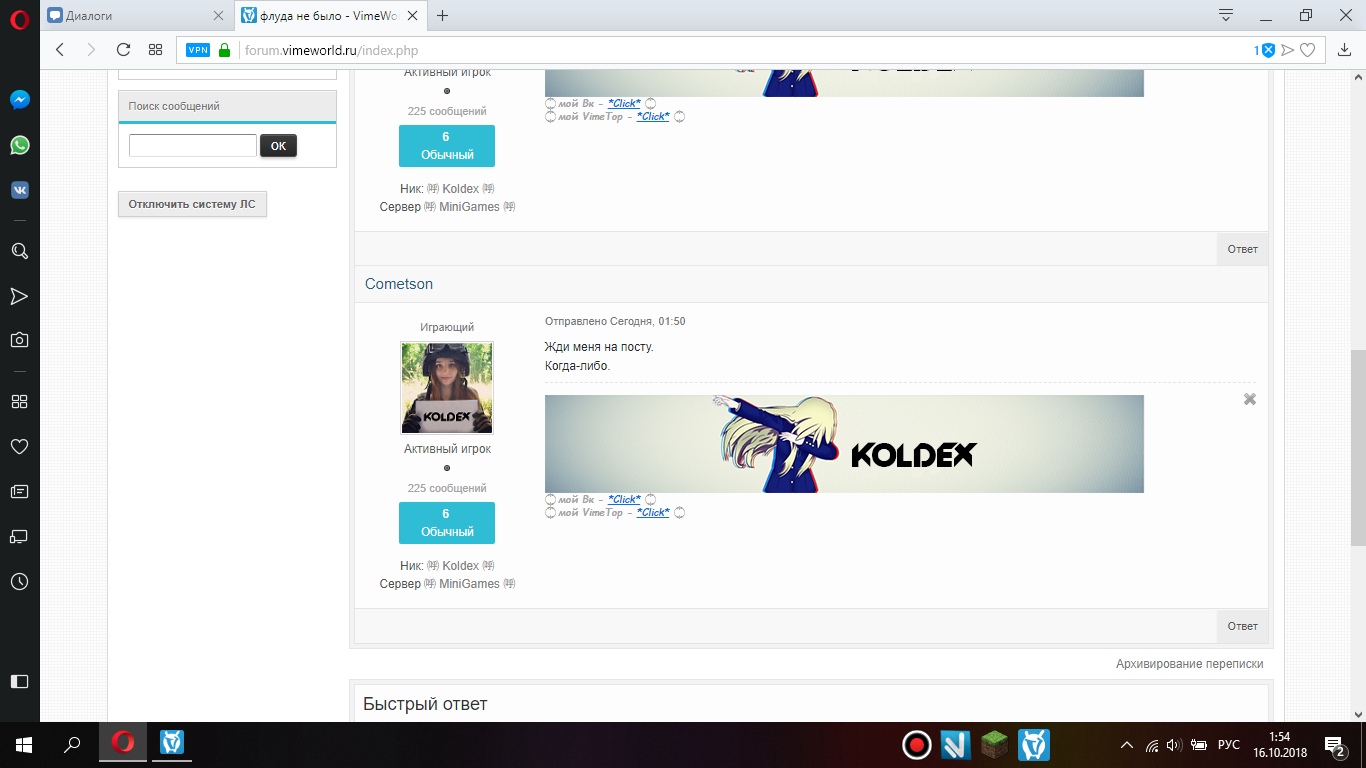Open Speed Dial from address bar
Screen dimensions: 1366x768
(x=155, y=49)
